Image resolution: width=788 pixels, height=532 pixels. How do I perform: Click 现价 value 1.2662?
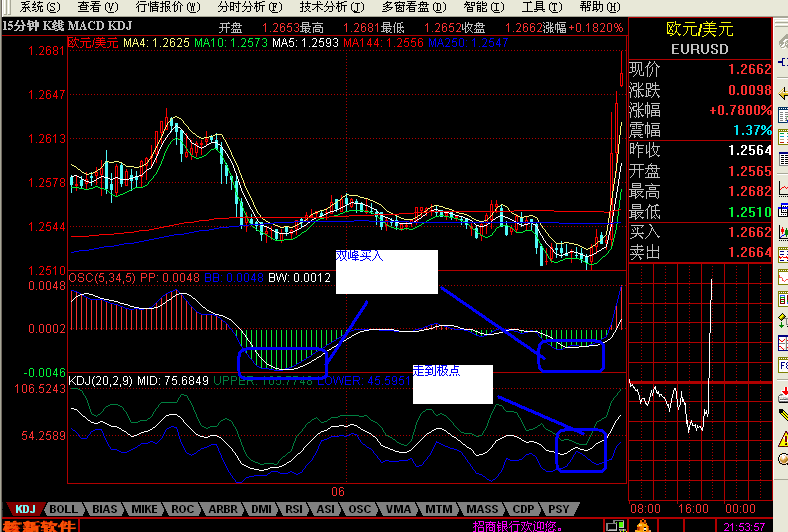tap(749, 69)
